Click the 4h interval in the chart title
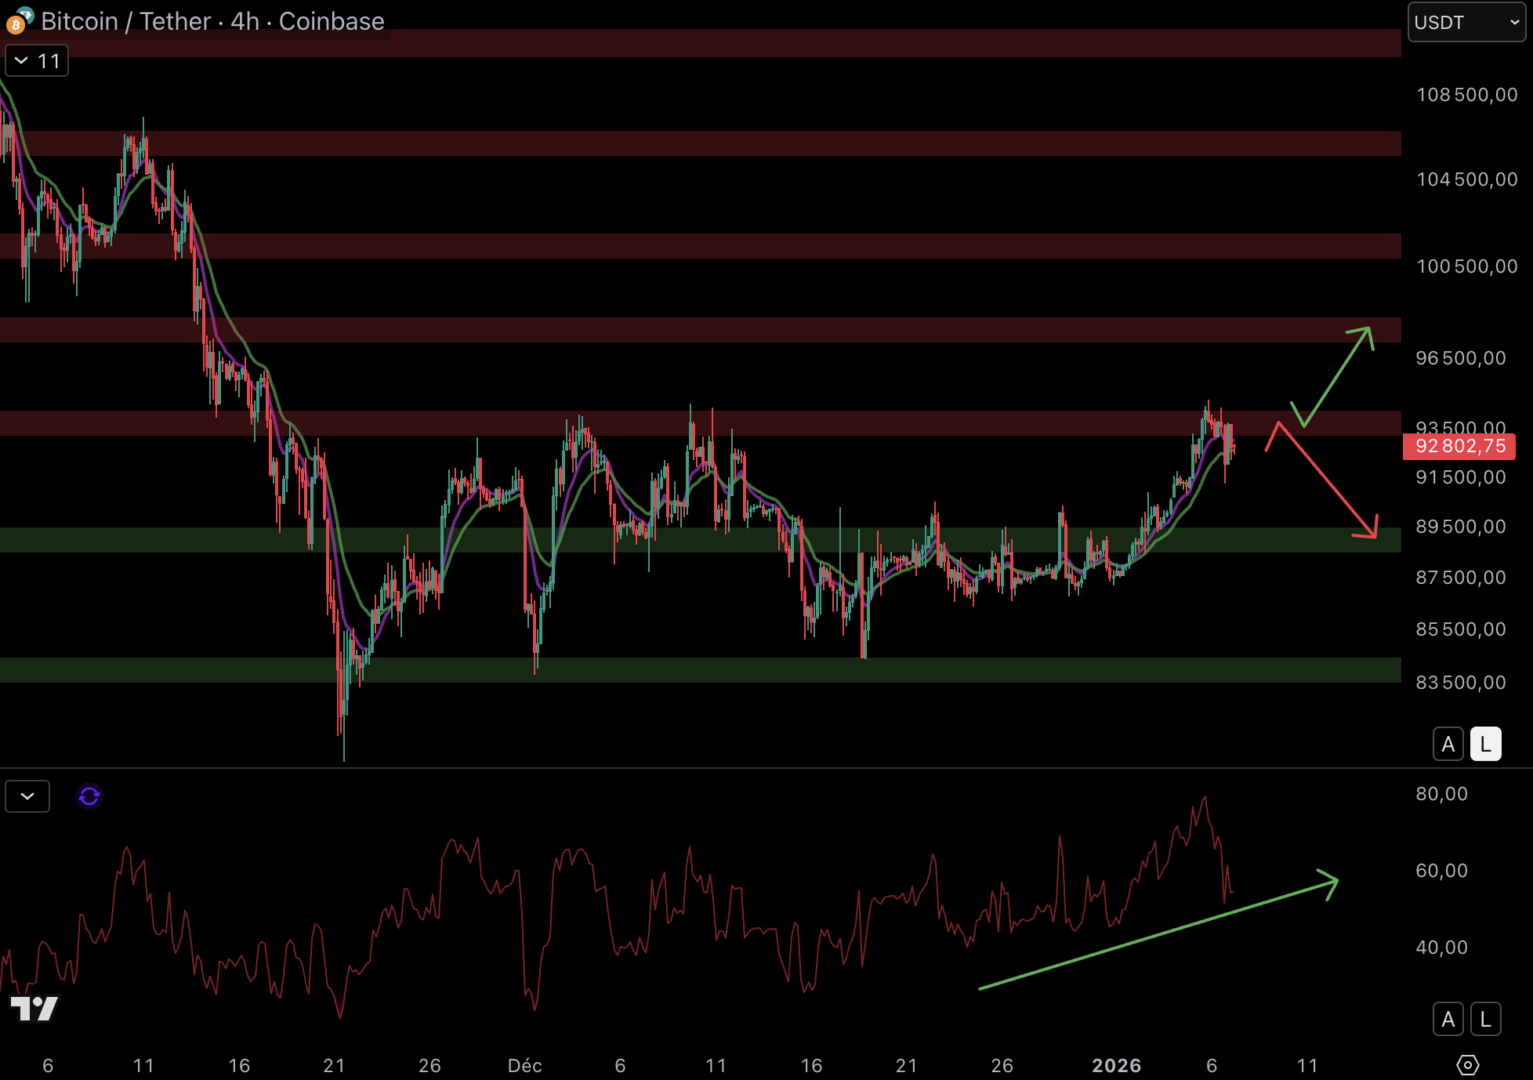Screen dimensions: 1533x1080 tap(244, 21)
